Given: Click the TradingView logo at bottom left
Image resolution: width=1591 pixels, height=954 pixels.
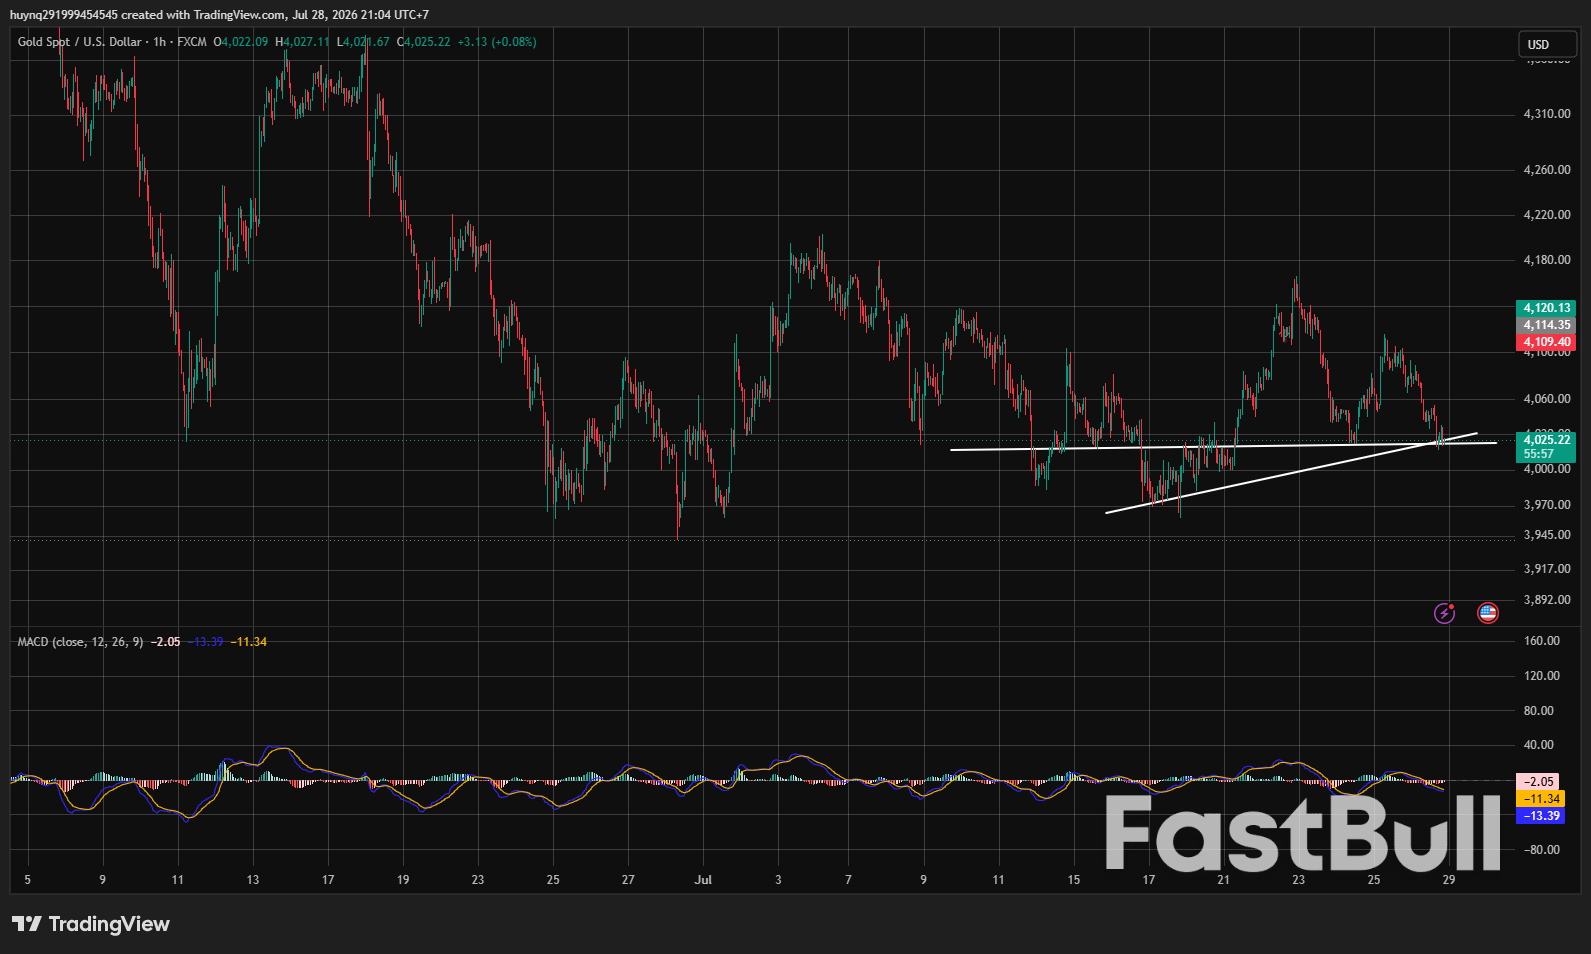Looking at the screenshot, I should (91, 924).
